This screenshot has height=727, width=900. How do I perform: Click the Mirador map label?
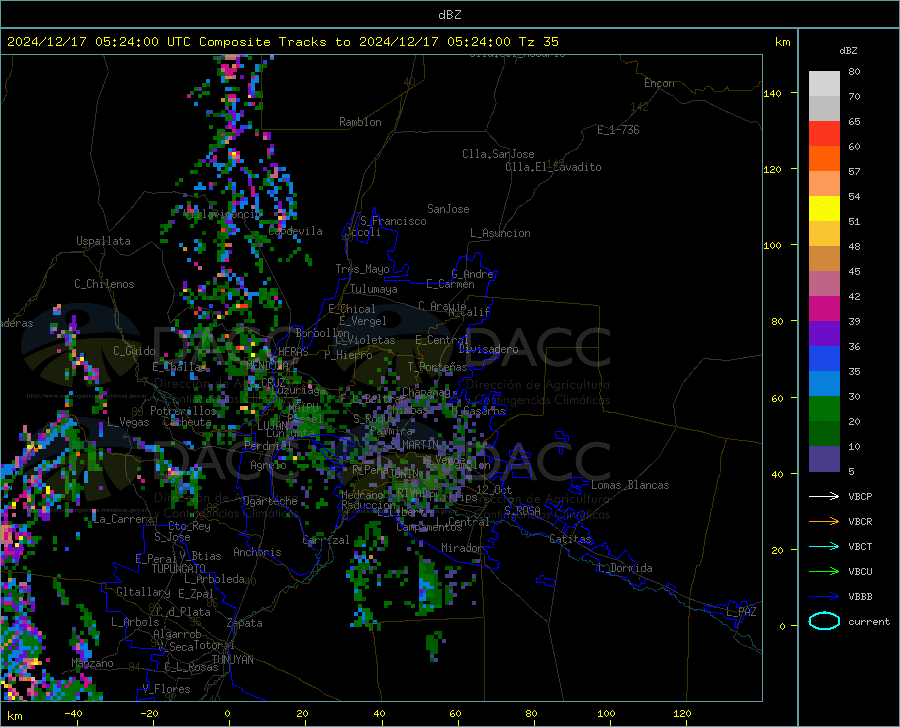[x=461, y=549]
